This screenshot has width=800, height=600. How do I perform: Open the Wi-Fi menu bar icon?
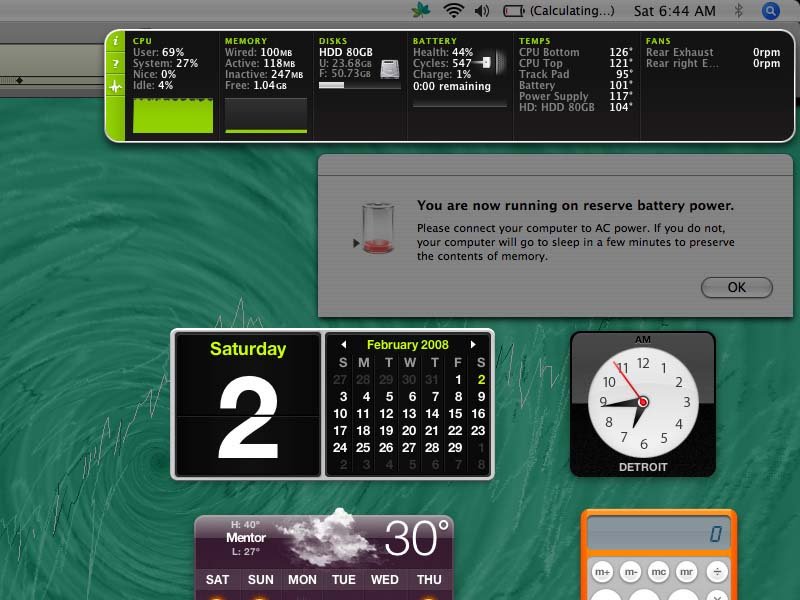(453, 11)
